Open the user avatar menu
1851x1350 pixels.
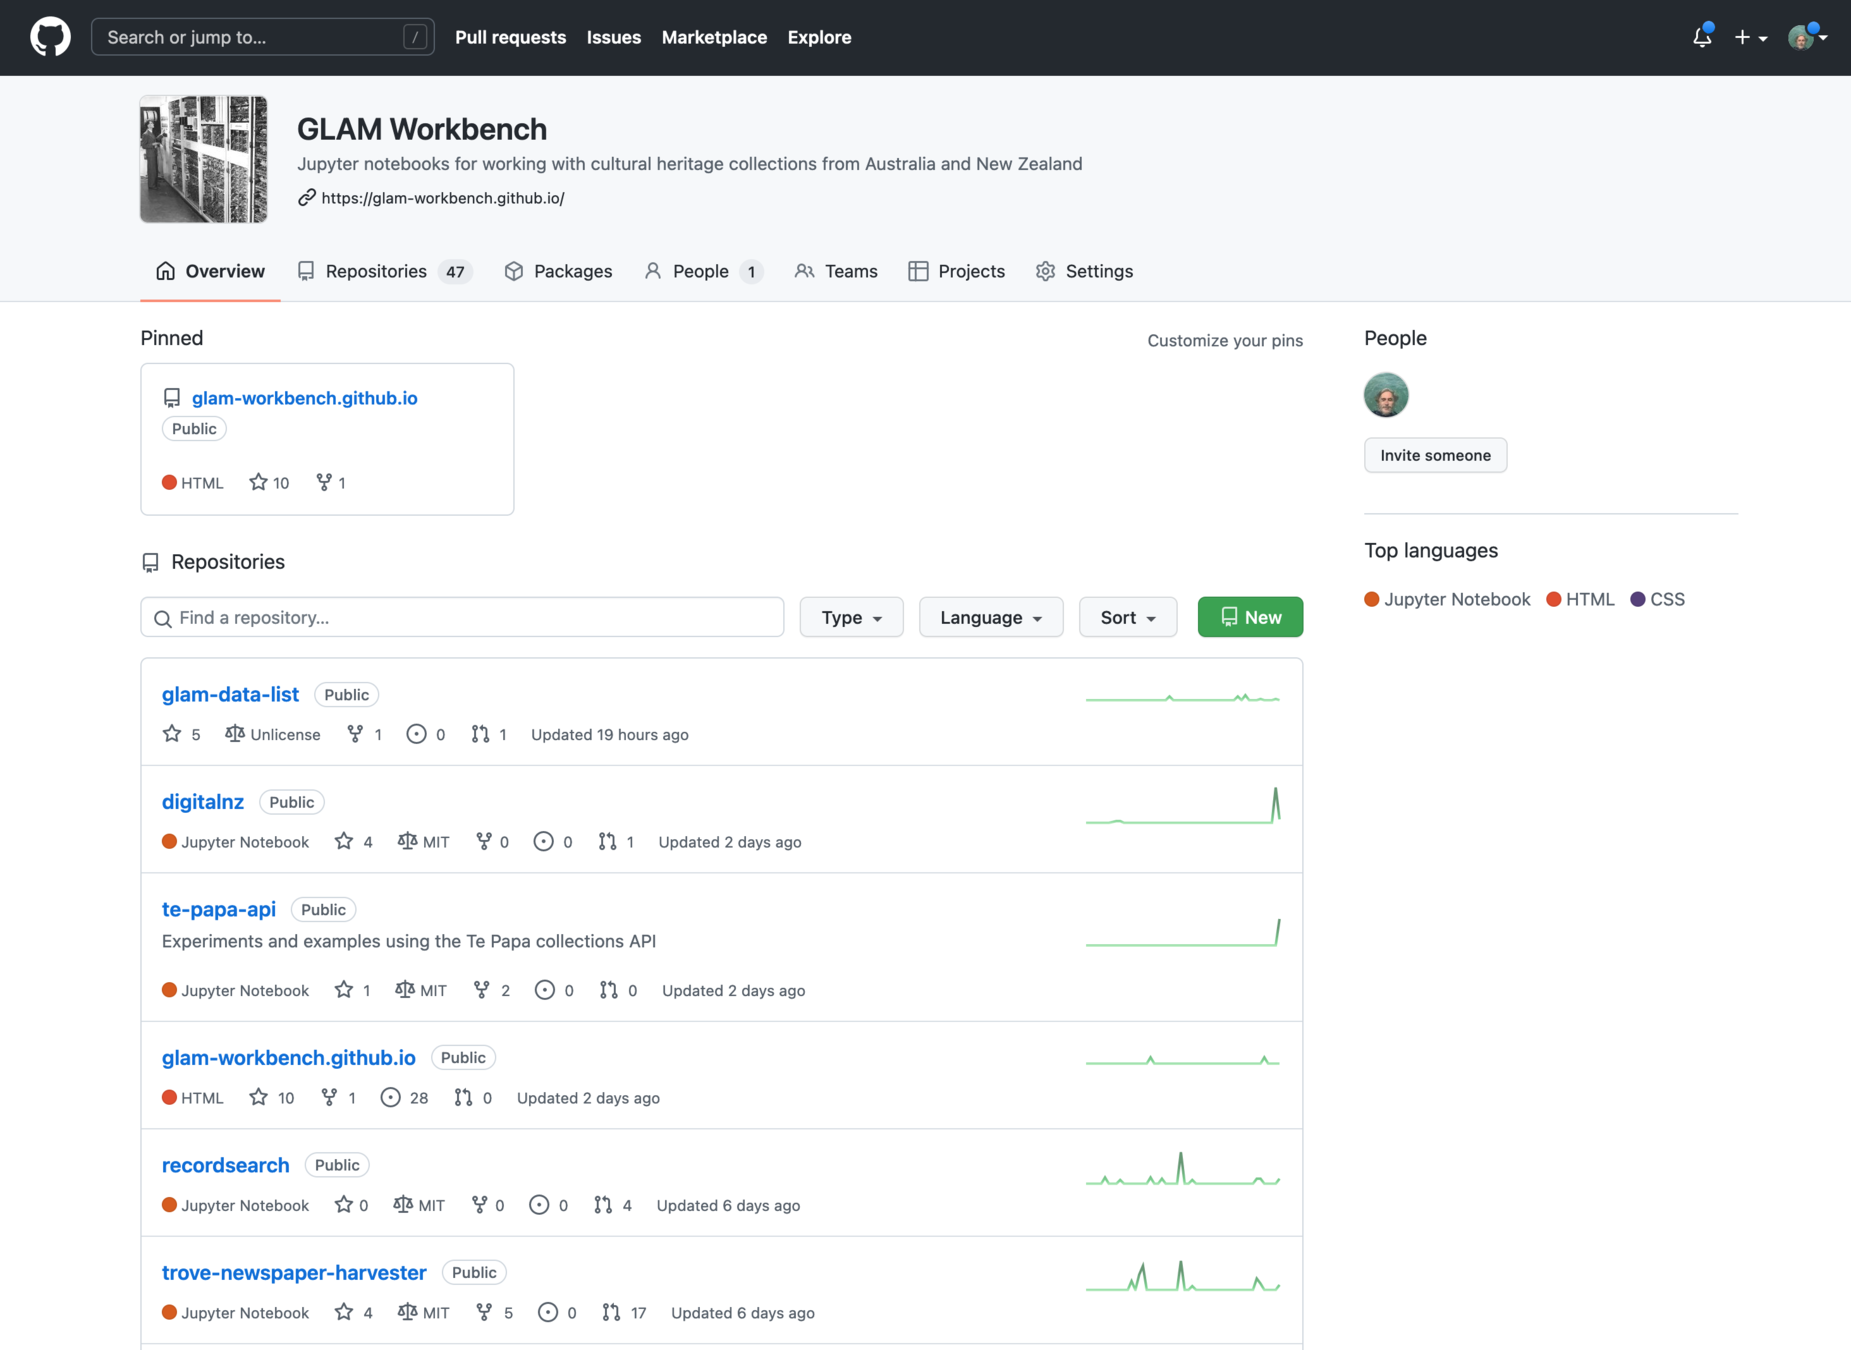pos(1808,37)
